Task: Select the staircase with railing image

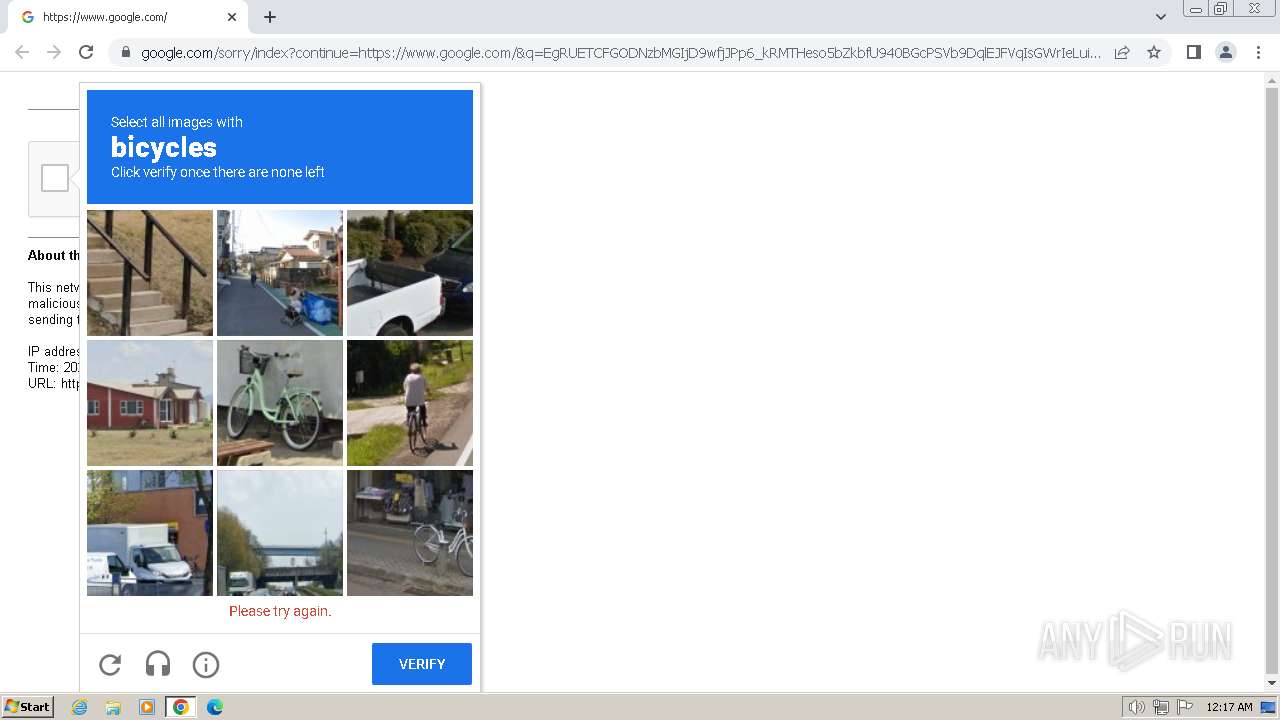Action: [x=150, y=273]
